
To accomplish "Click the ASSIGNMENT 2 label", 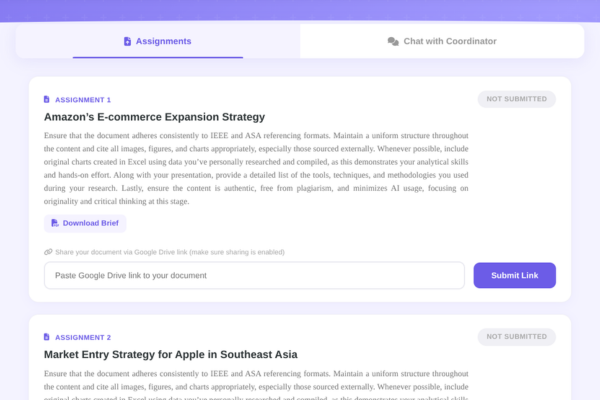I will (x=83, y=338).
